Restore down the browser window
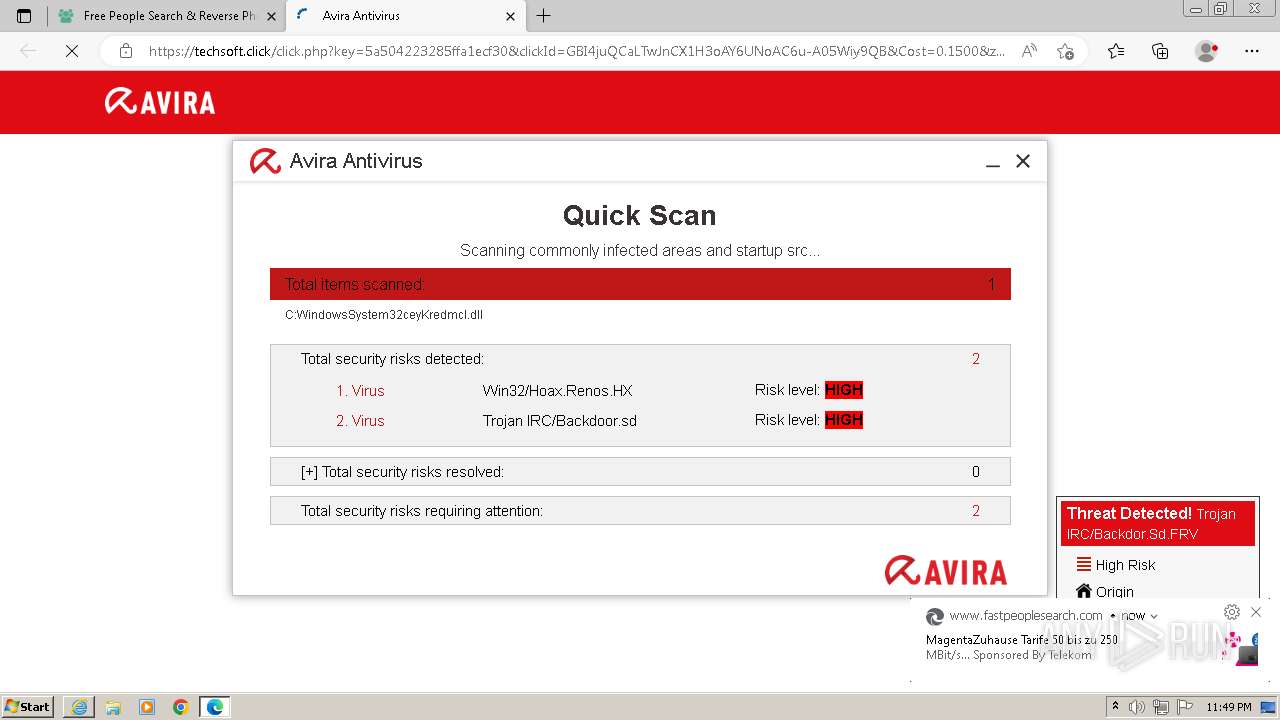The image size is (1280, 720). [1221, 8]
